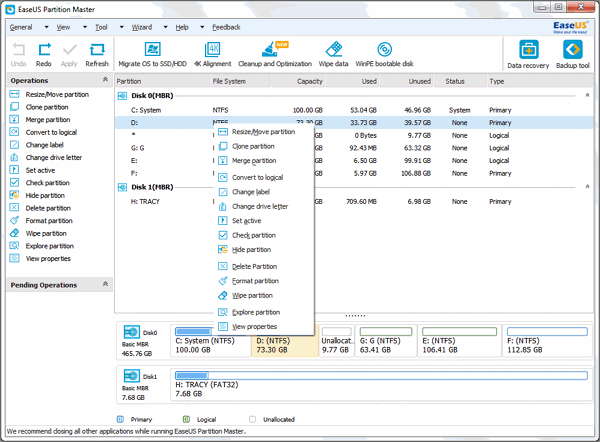Click the Disk0 Basic MBR disk icon
This screenshot has height=442, width=600.
(x=132, y=332)
